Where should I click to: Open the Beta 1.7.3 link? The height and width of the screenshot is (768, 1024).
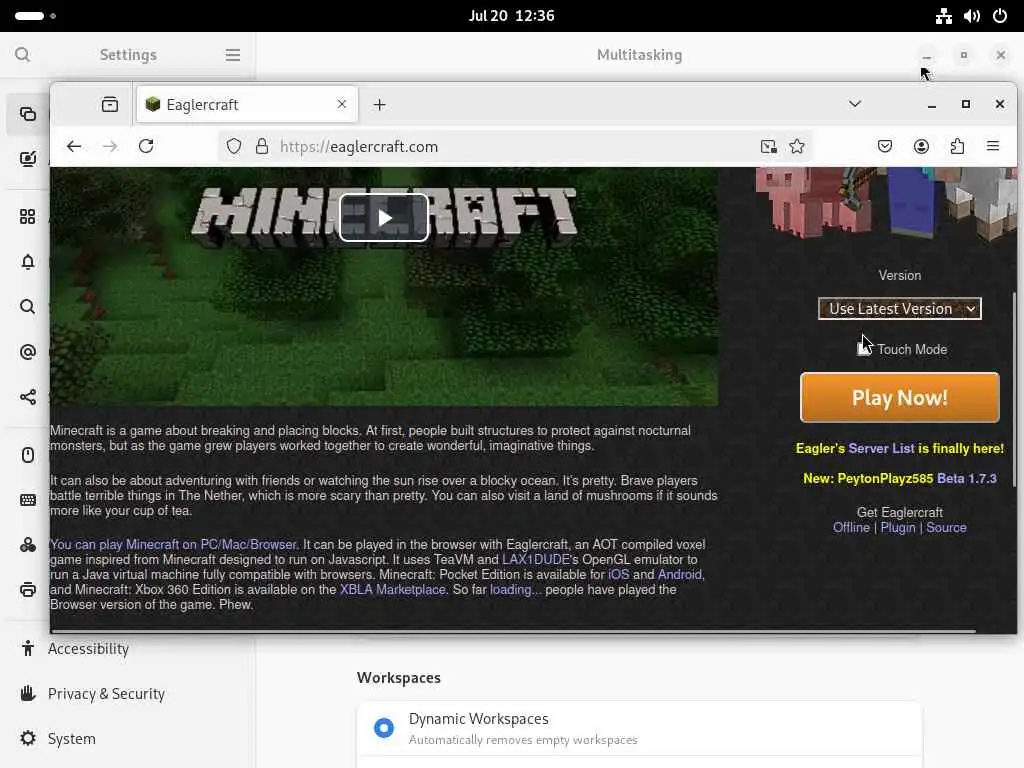point(967,479)
